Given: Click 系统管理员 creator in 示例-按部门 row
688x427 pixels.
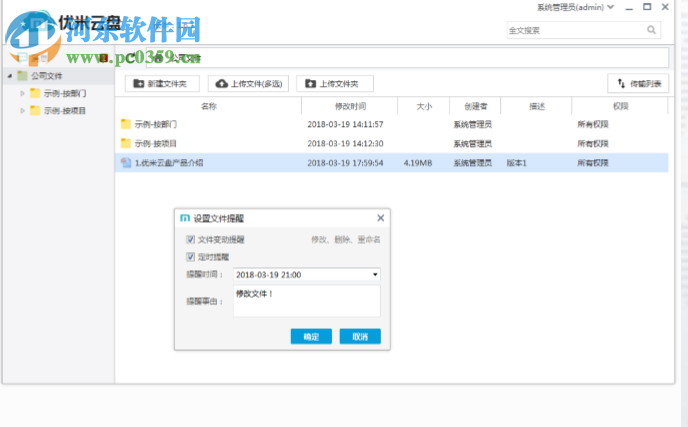Looking at the screenshot, I should point(473,125).
